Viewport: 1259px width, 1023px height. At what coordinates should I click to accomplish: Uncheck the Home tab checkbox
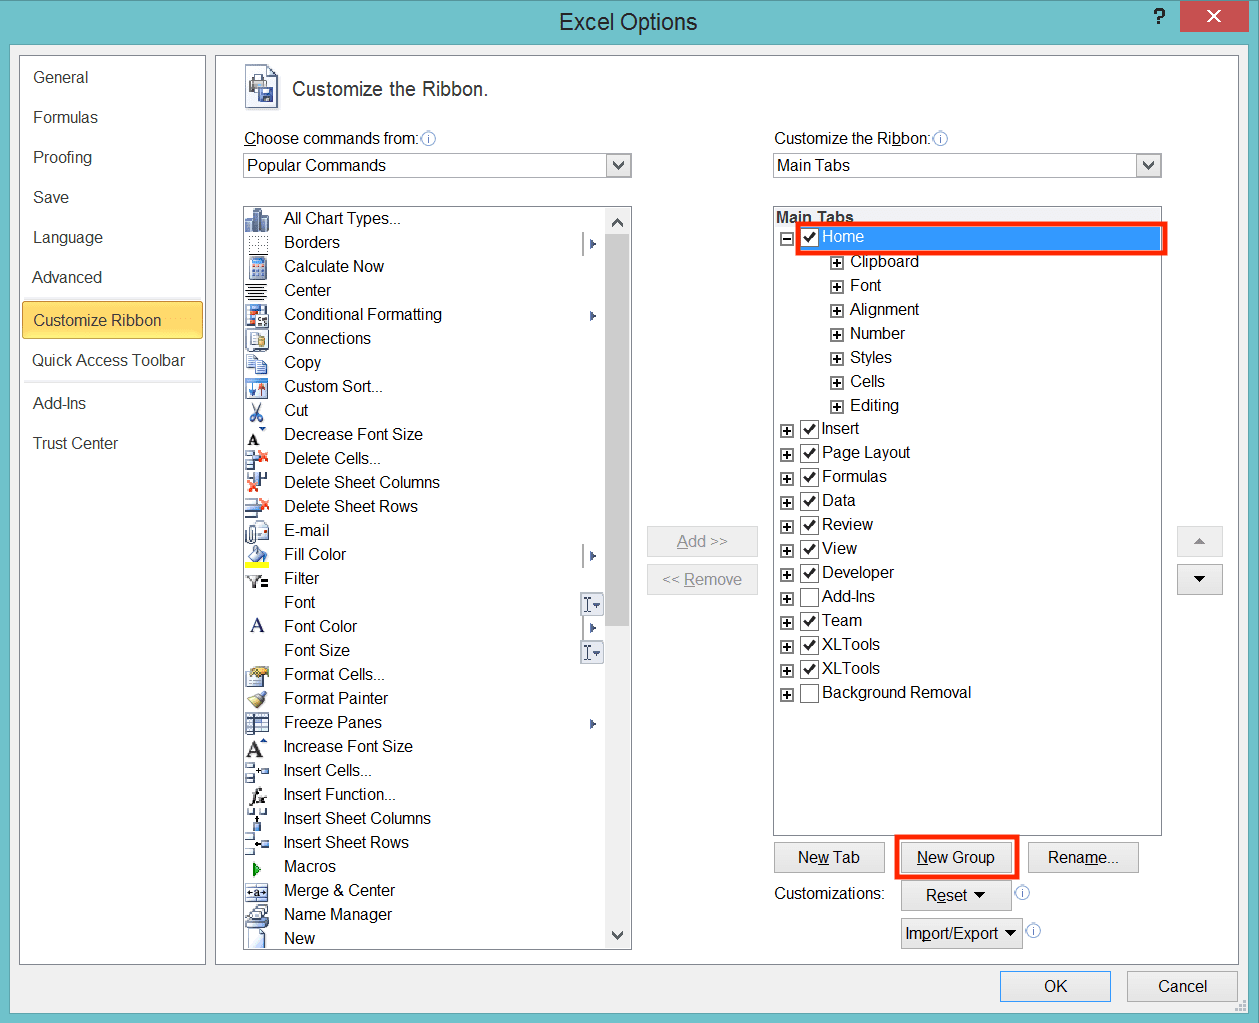coord(810,238)
